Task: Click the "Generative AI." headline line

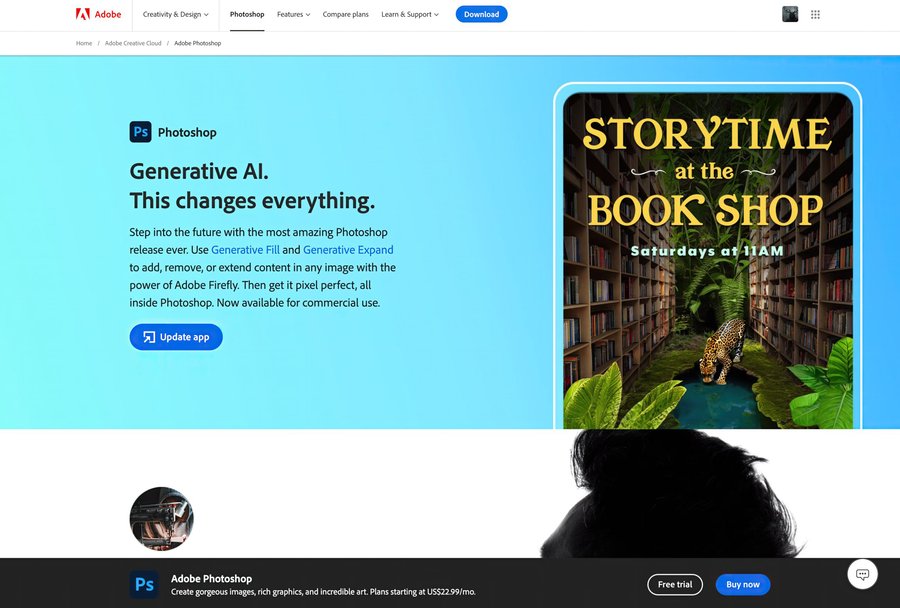Action: pos(199,171)
